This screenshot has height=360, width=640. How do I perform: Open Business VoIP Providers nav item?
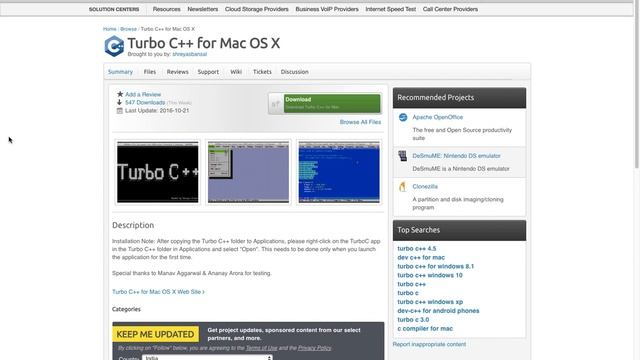click(x=327, y=9)
